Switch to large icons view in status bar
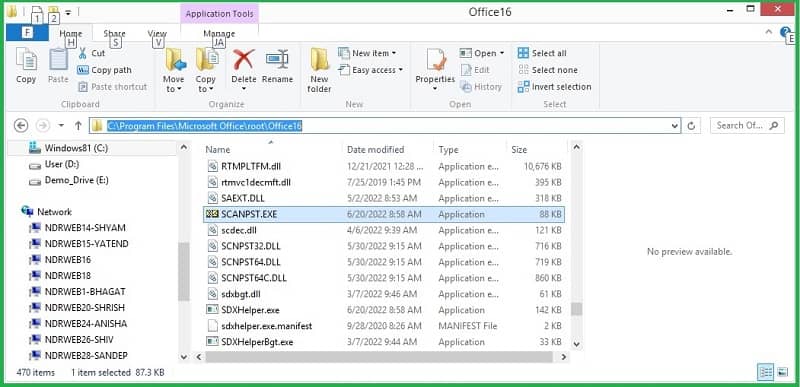Viewport: 800px width, 387px height. coord(783,373)
